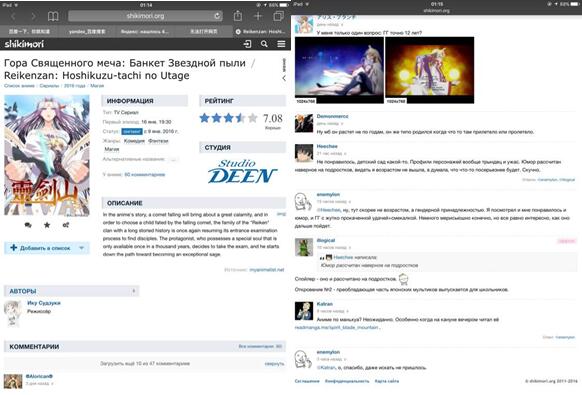This screenshot has height=395, width=582.
Task: Toggle description language link beside text
Action: point(281,214)
